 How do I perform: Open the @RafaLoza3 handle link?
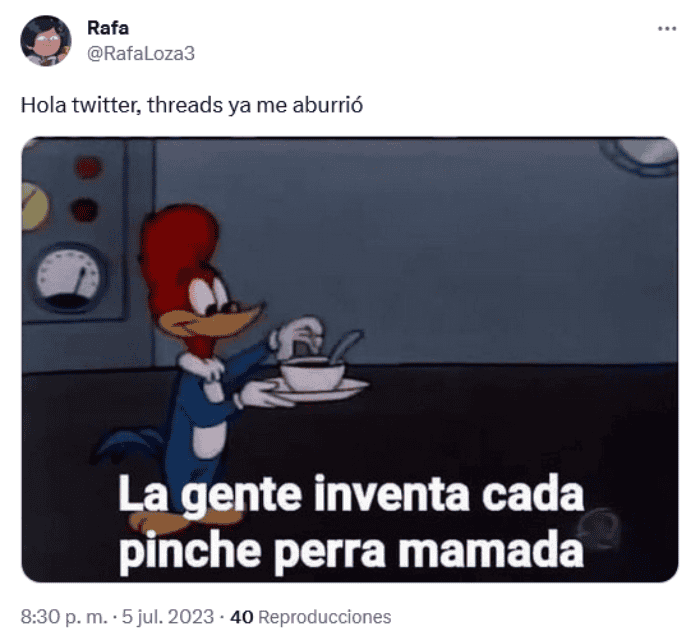[141, 54]
